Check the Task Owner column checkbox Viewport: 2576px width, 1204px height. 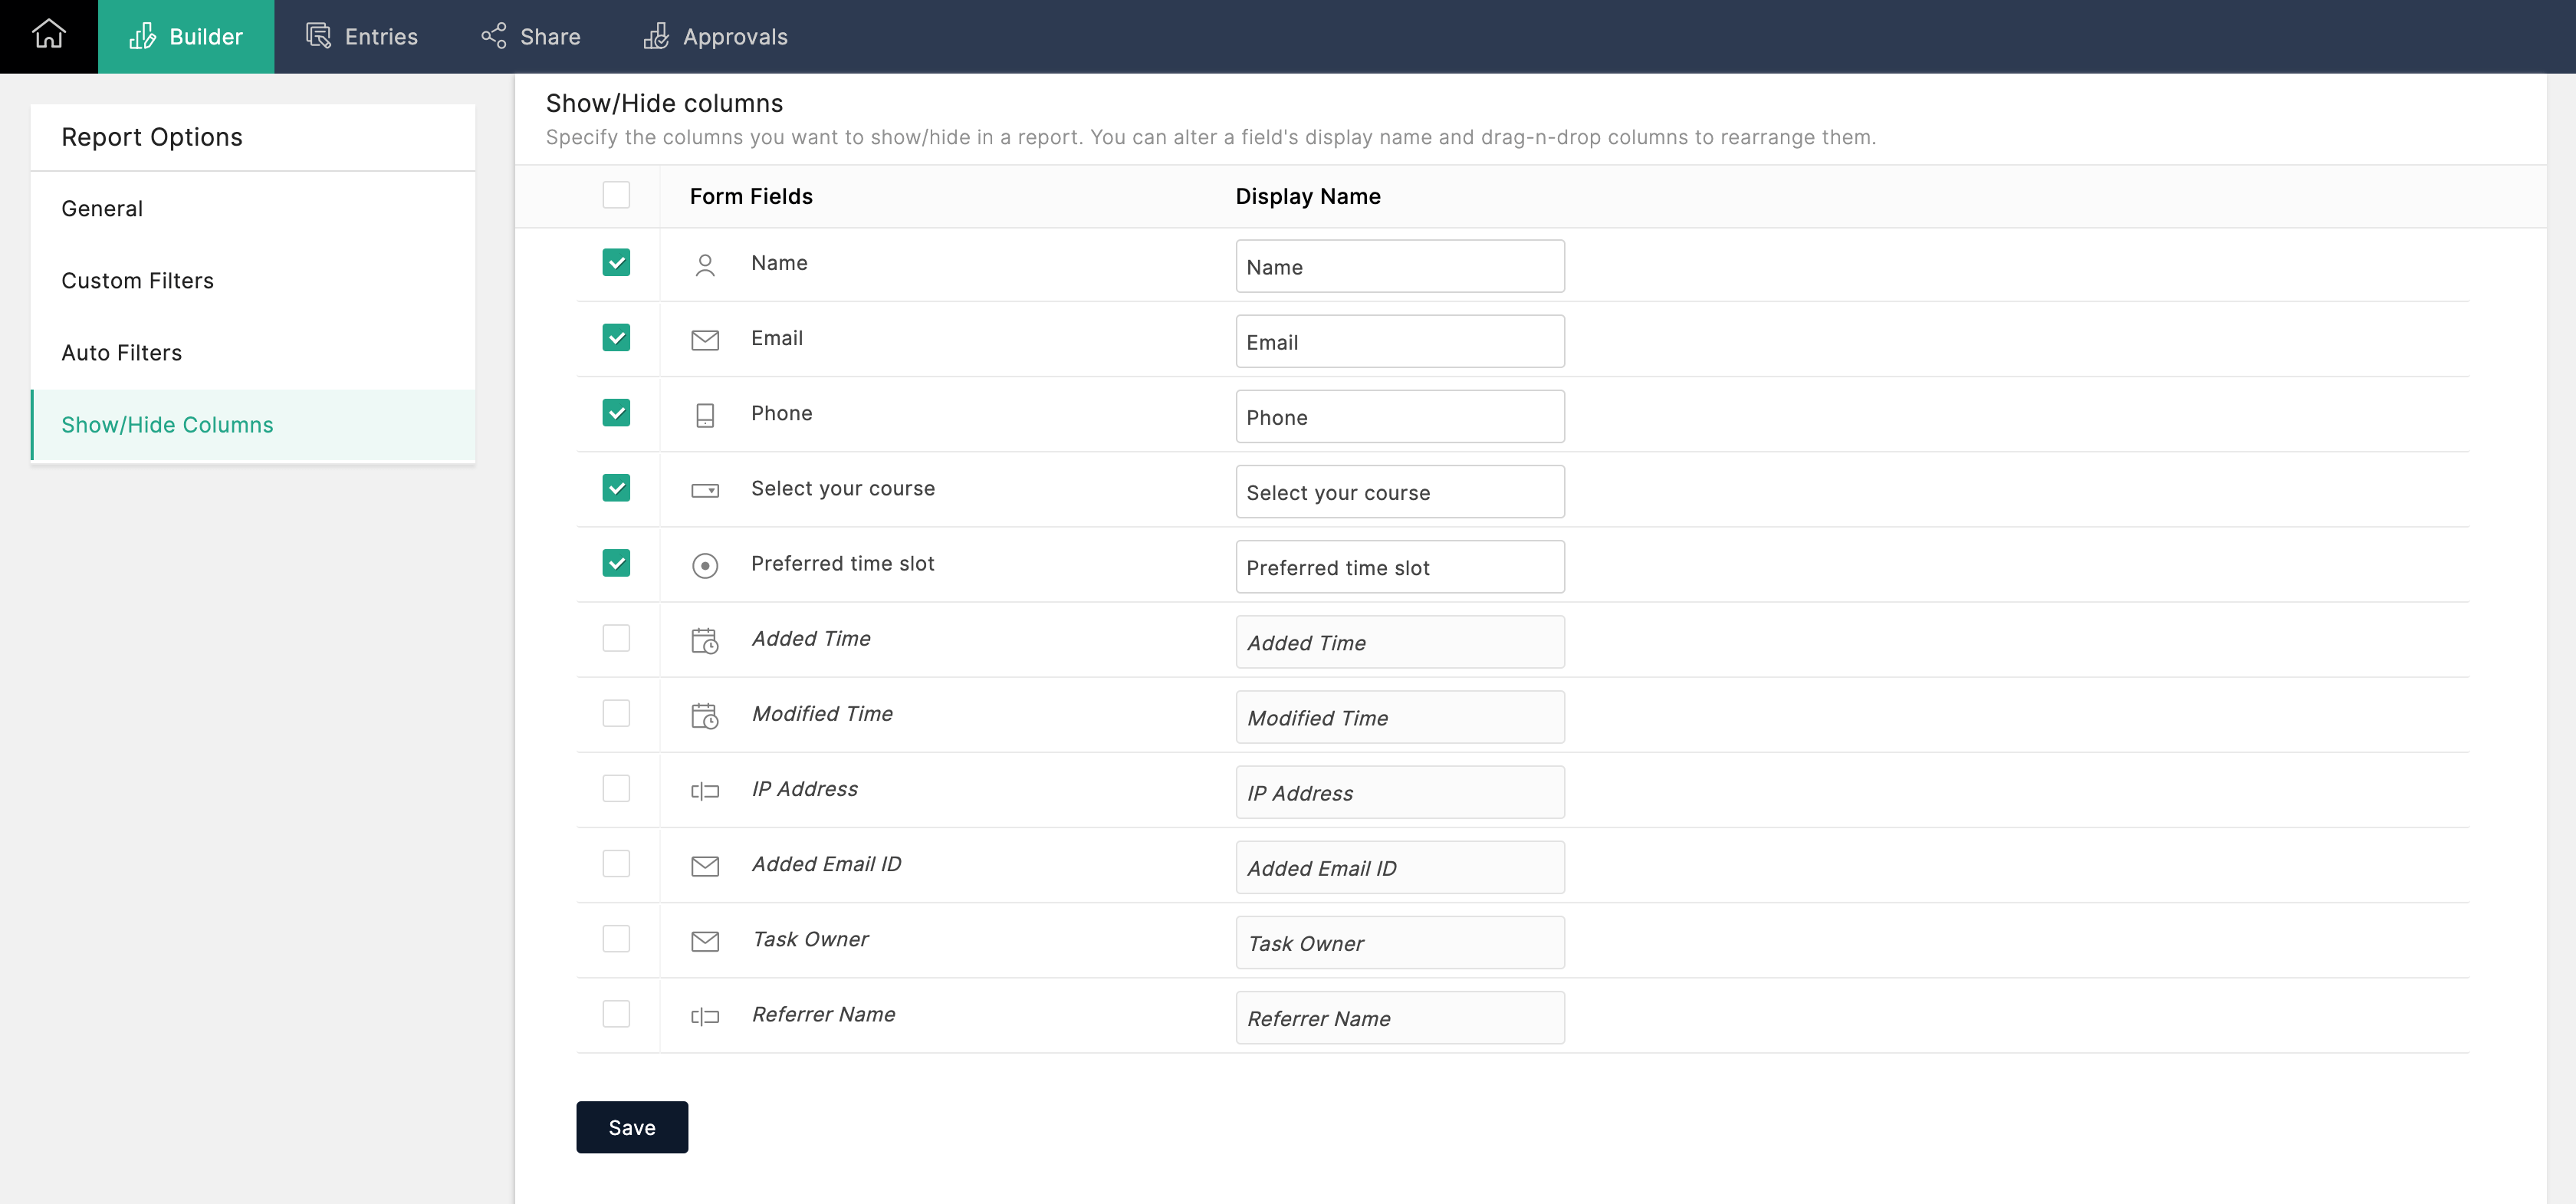pos(616,938)
